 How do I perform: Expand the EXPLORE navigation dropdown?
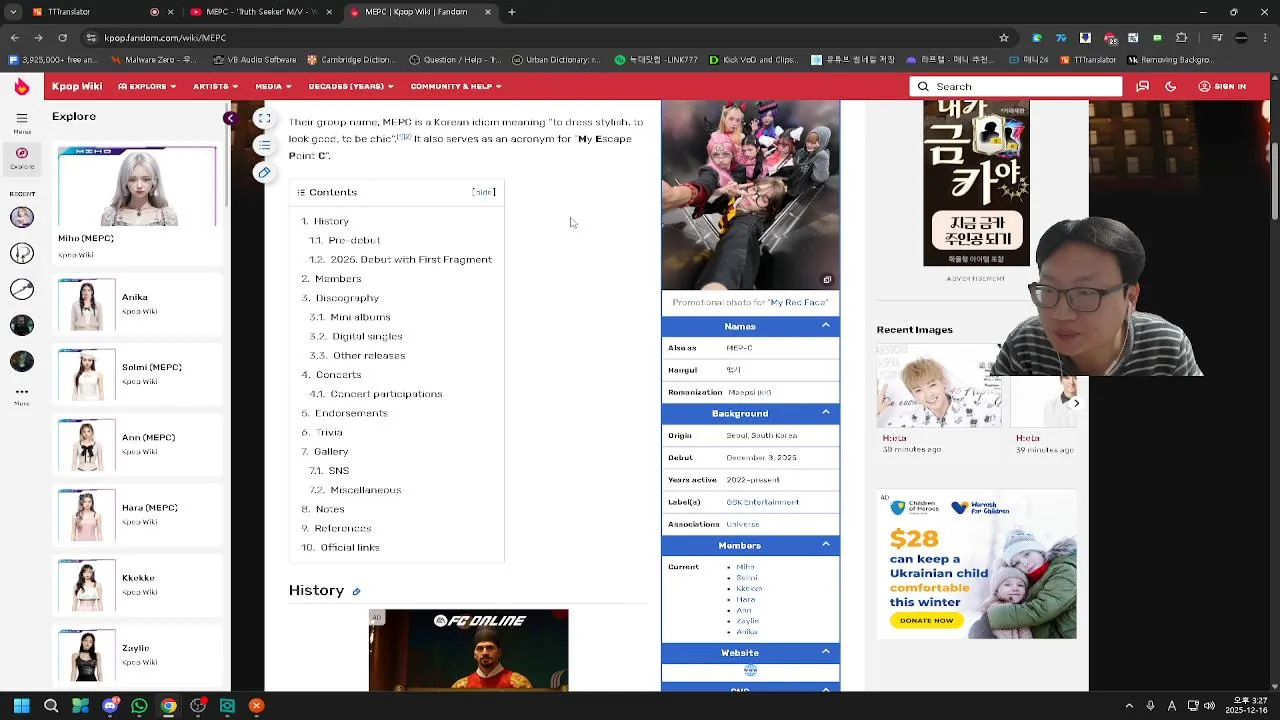click(x=148, y=86)
